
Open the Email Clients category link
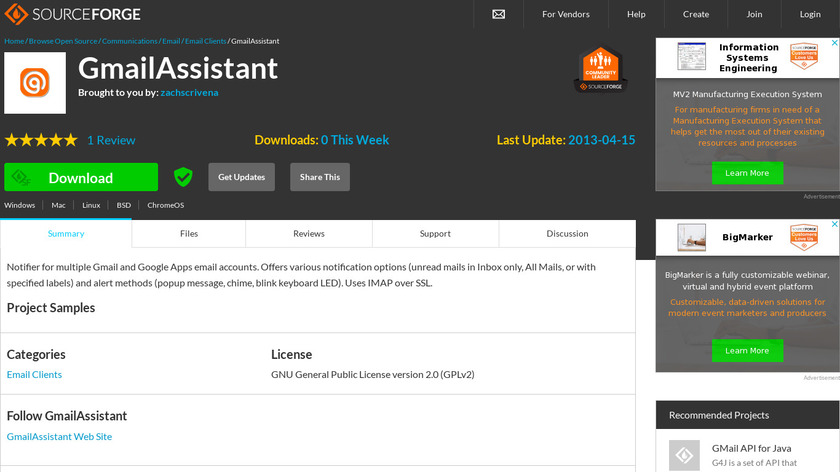click(34, 374)
